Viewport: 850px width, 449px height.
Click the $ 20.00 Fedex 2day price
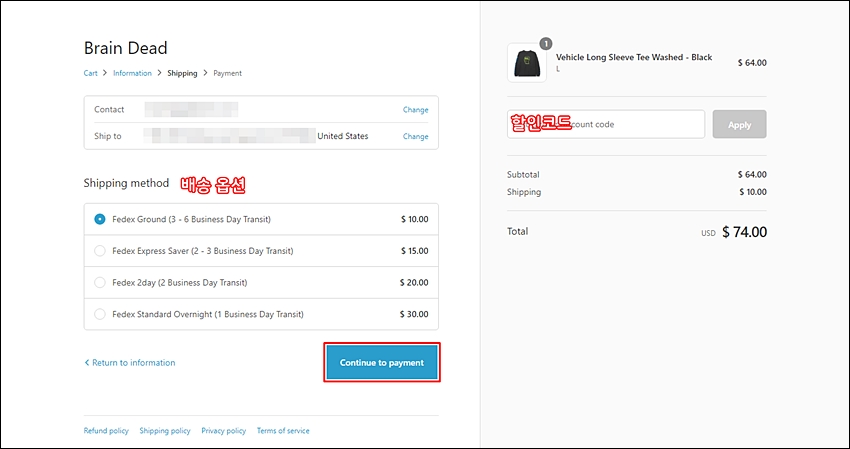pos(414,283)
